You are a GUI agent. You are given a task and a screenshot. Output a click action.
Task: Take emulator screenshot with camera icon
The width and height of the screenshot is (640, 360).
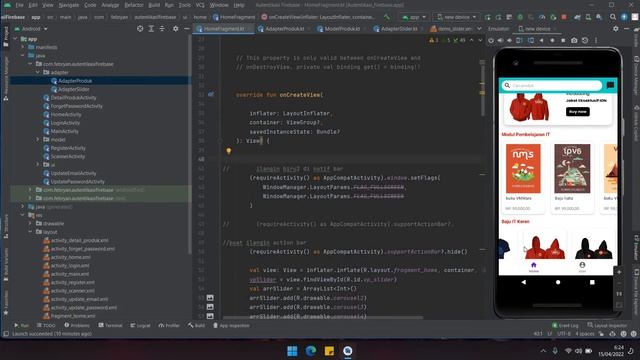click(x=574, y=40)
